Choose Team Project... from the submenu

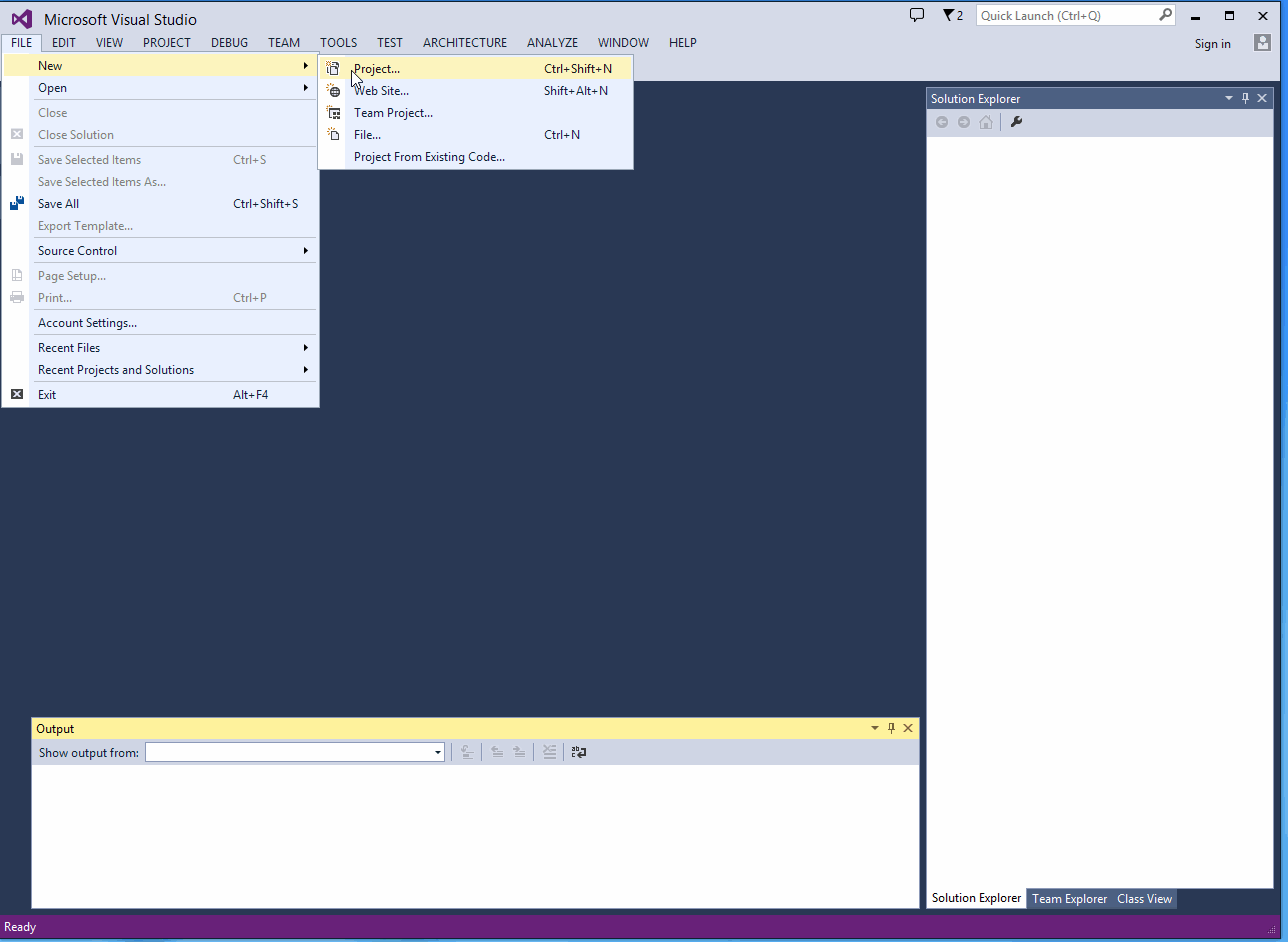476,113
